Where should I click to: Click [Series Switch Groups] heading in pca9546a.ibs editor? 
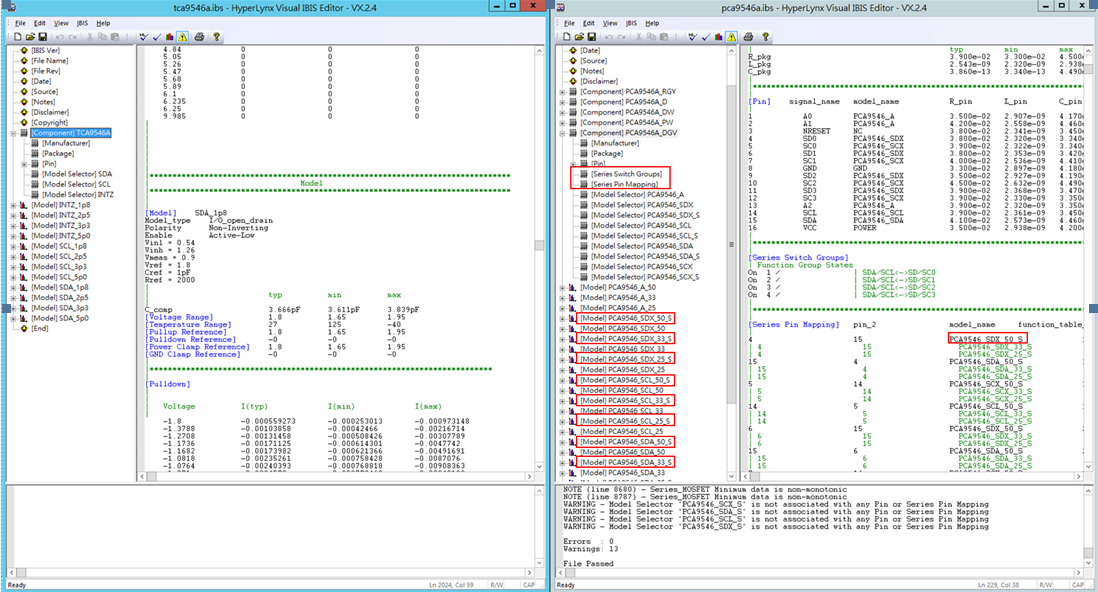[798, 258]
